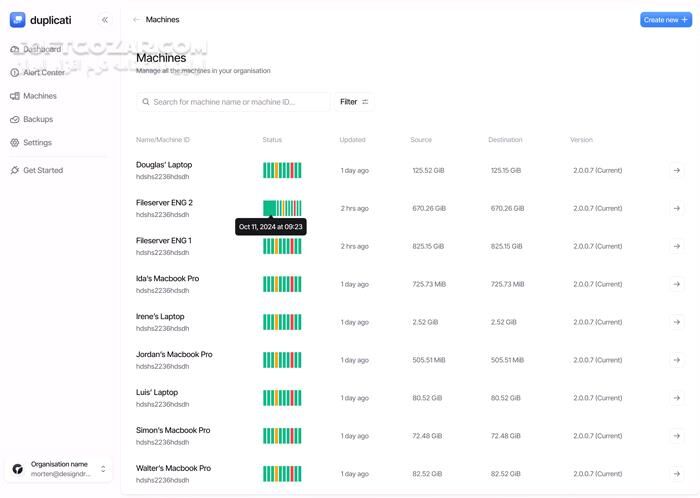Open arrow for Douglas' Laptop row

pyautogui.click(x=677, y=171)
